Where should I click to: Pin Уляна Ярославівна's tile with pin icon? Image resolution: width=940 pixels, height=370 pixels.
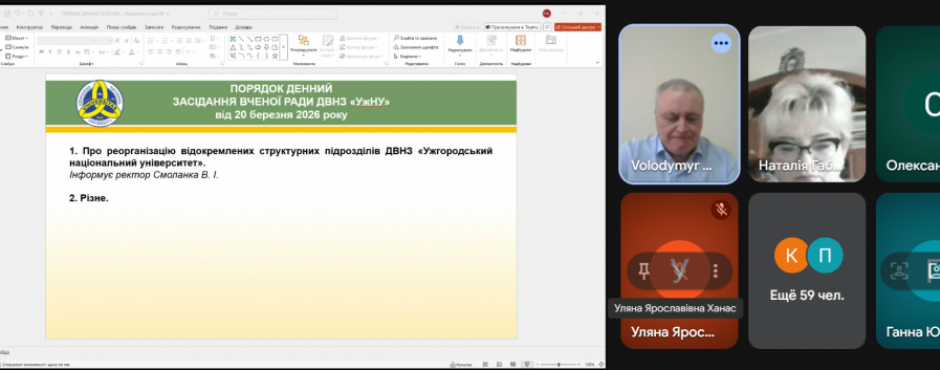(x=644, y=271)
